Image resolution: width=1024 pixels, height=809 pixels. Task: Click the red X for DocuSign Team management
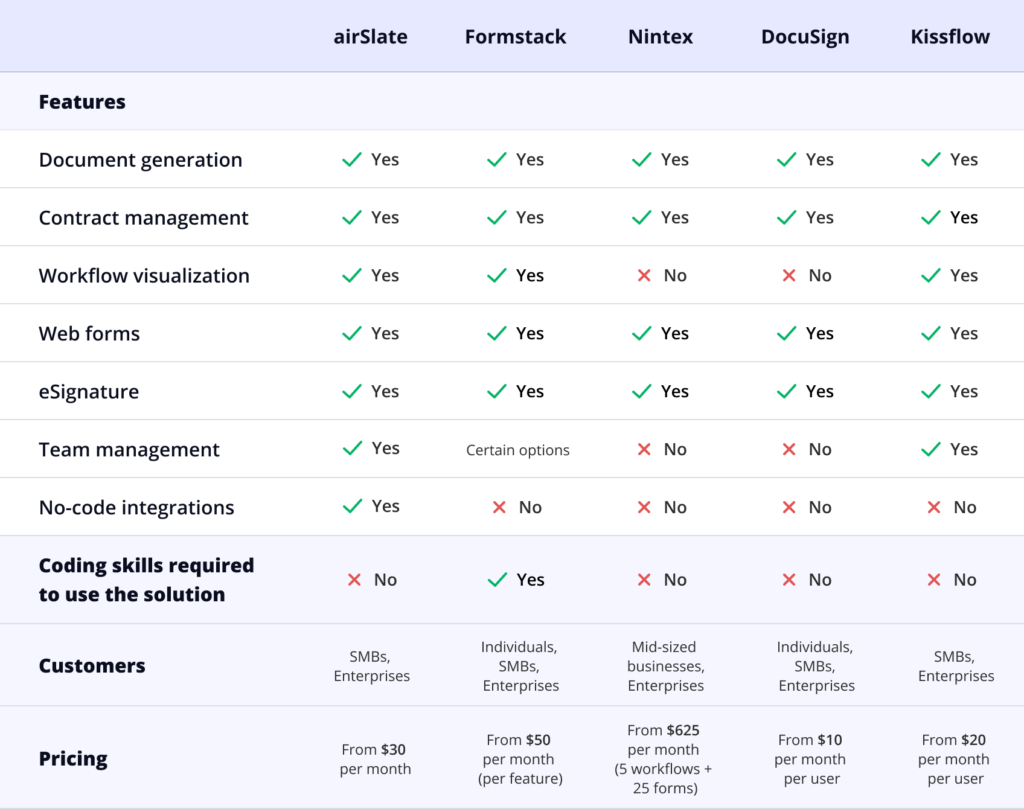point(789,450)
